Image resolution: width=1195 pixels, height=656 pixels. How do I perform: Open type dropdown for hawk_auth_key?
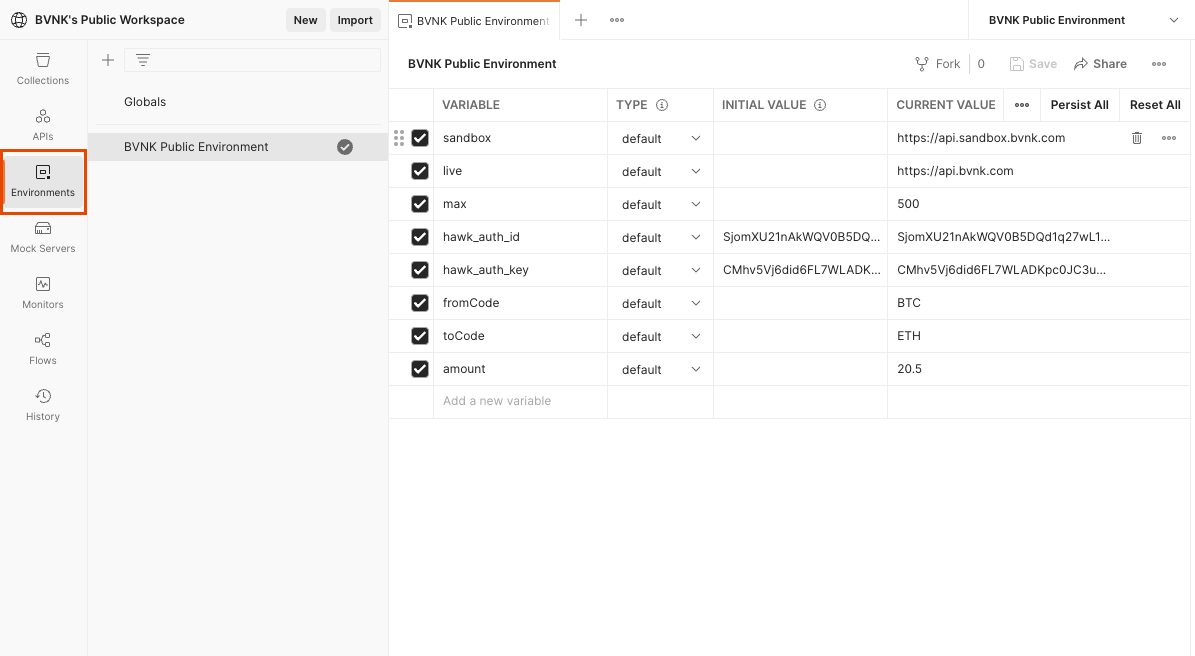(x=660, y=270)
